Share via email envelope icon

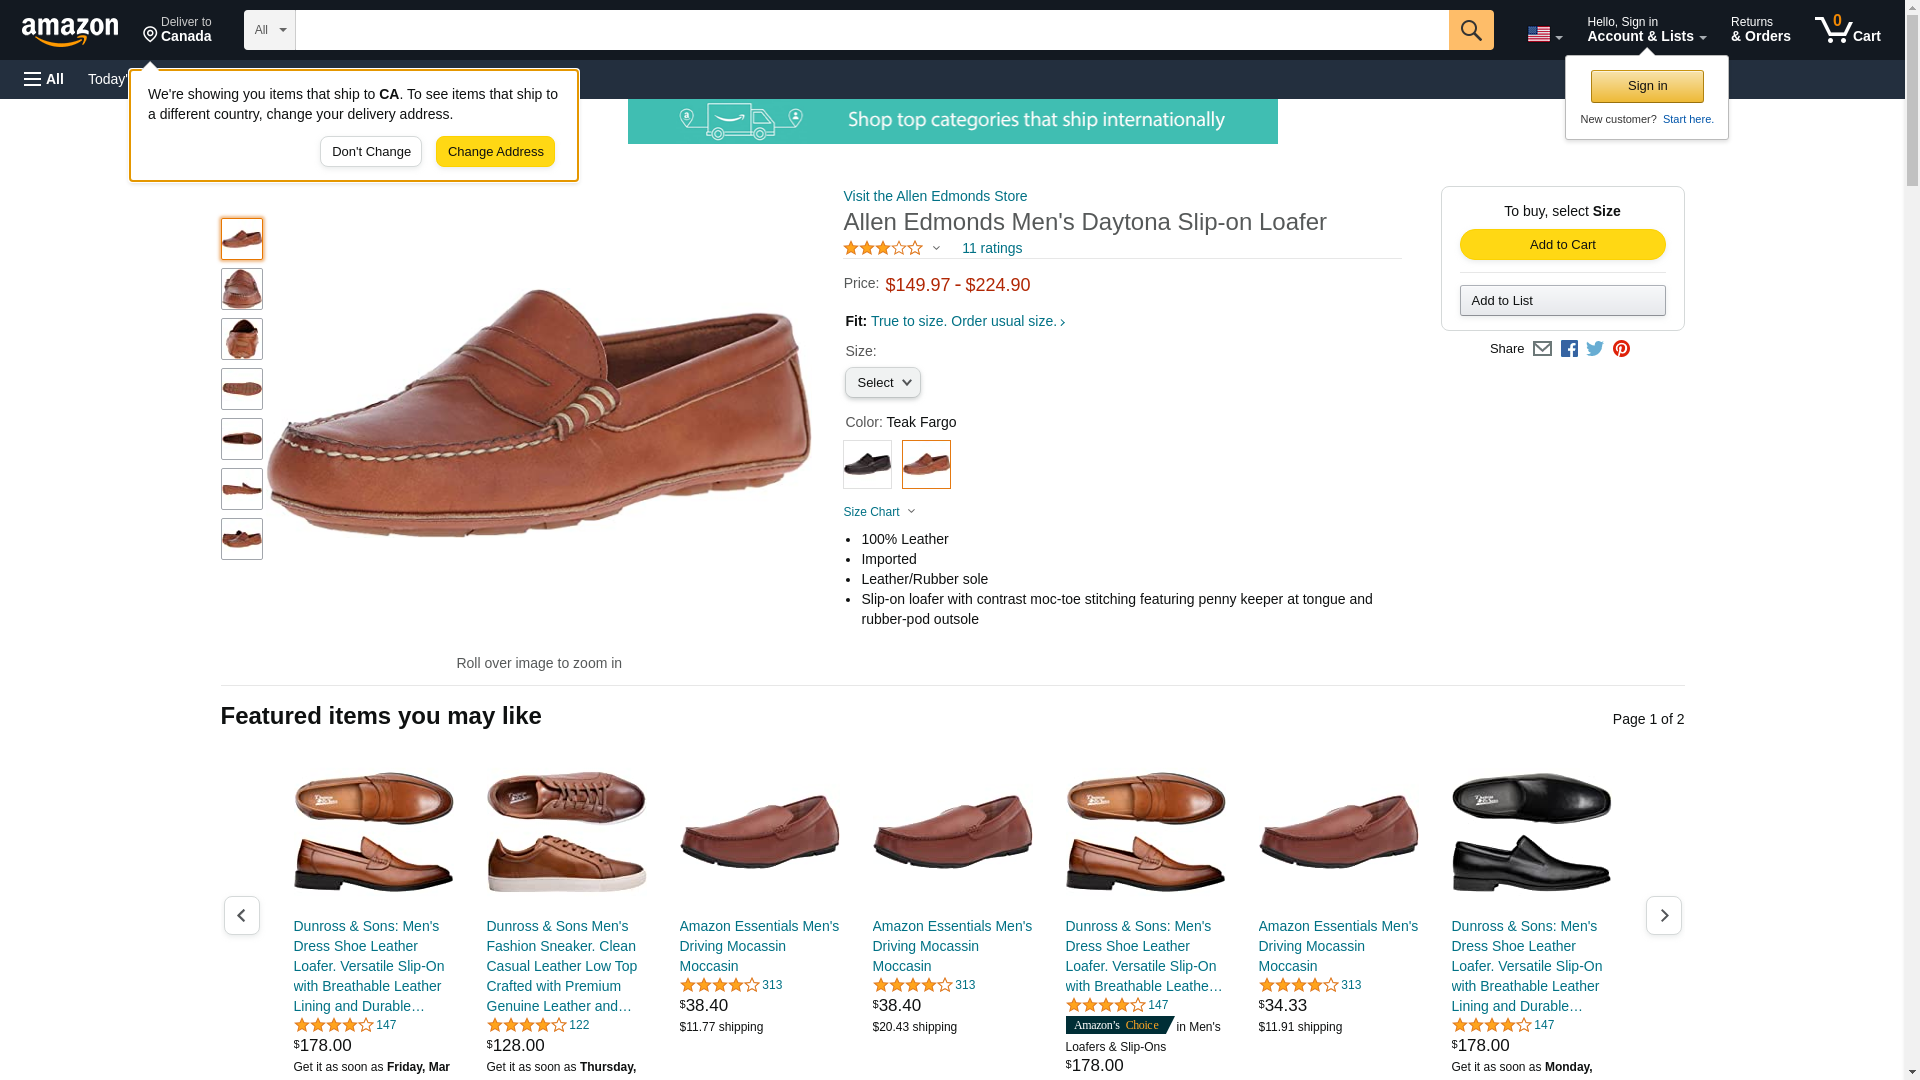(x=1542, y=349)
